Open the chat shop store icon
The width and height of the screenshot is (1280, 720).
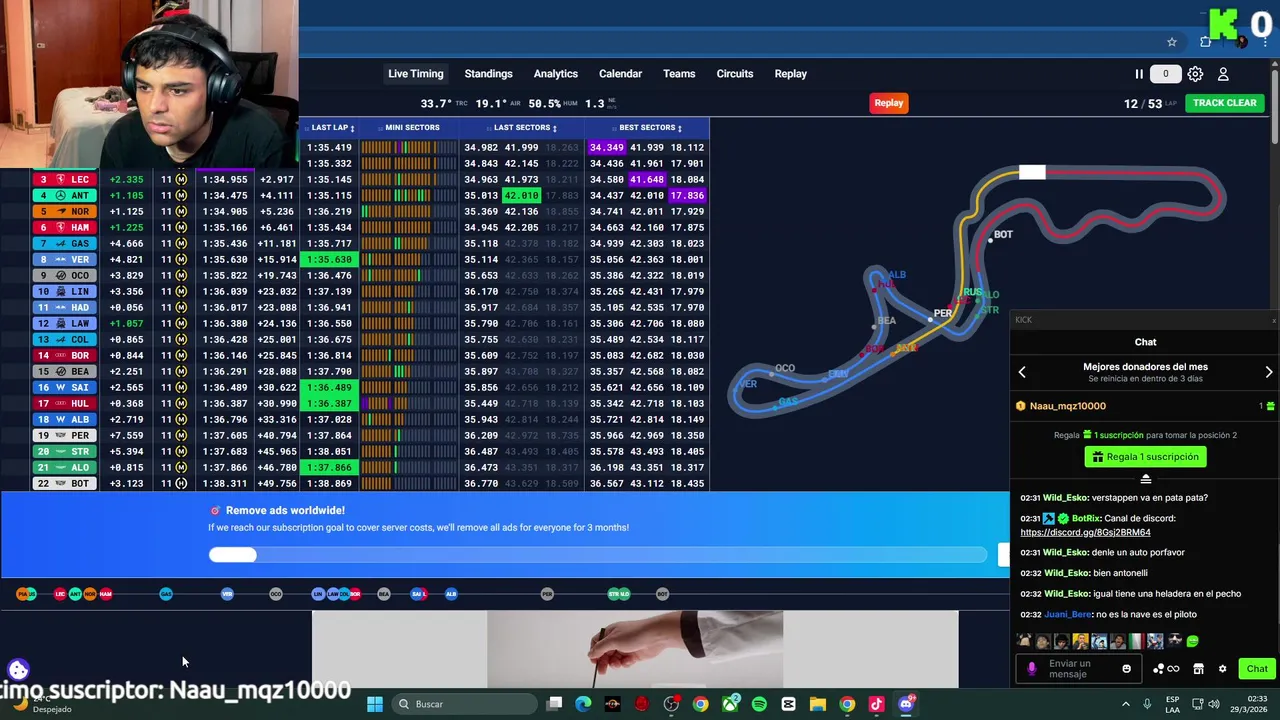coord(1199,669)
